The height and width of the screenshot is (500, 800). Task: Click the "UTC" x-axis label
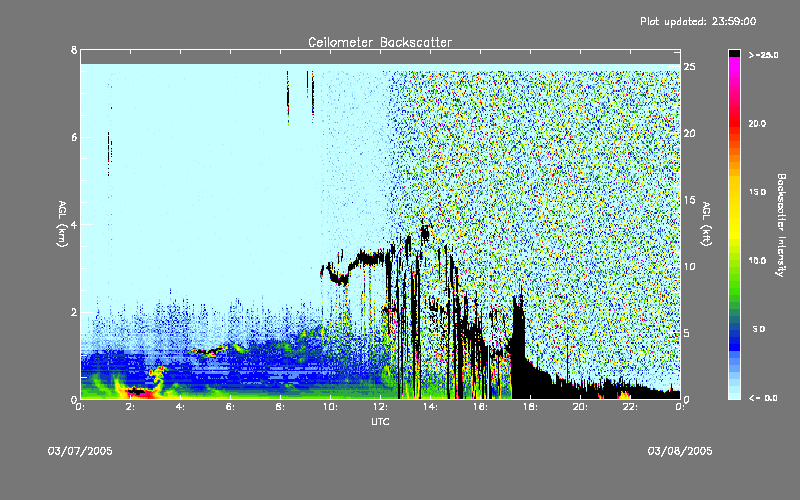(x=380, y=421)
